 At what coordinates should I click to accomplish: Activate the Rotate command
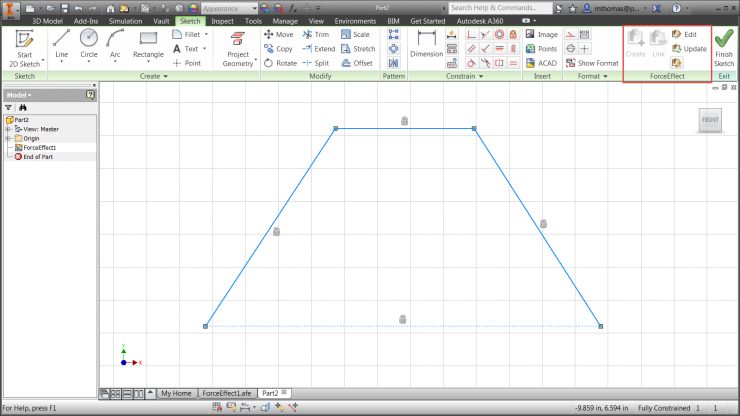pyautogui.click(x=280, y=63)
